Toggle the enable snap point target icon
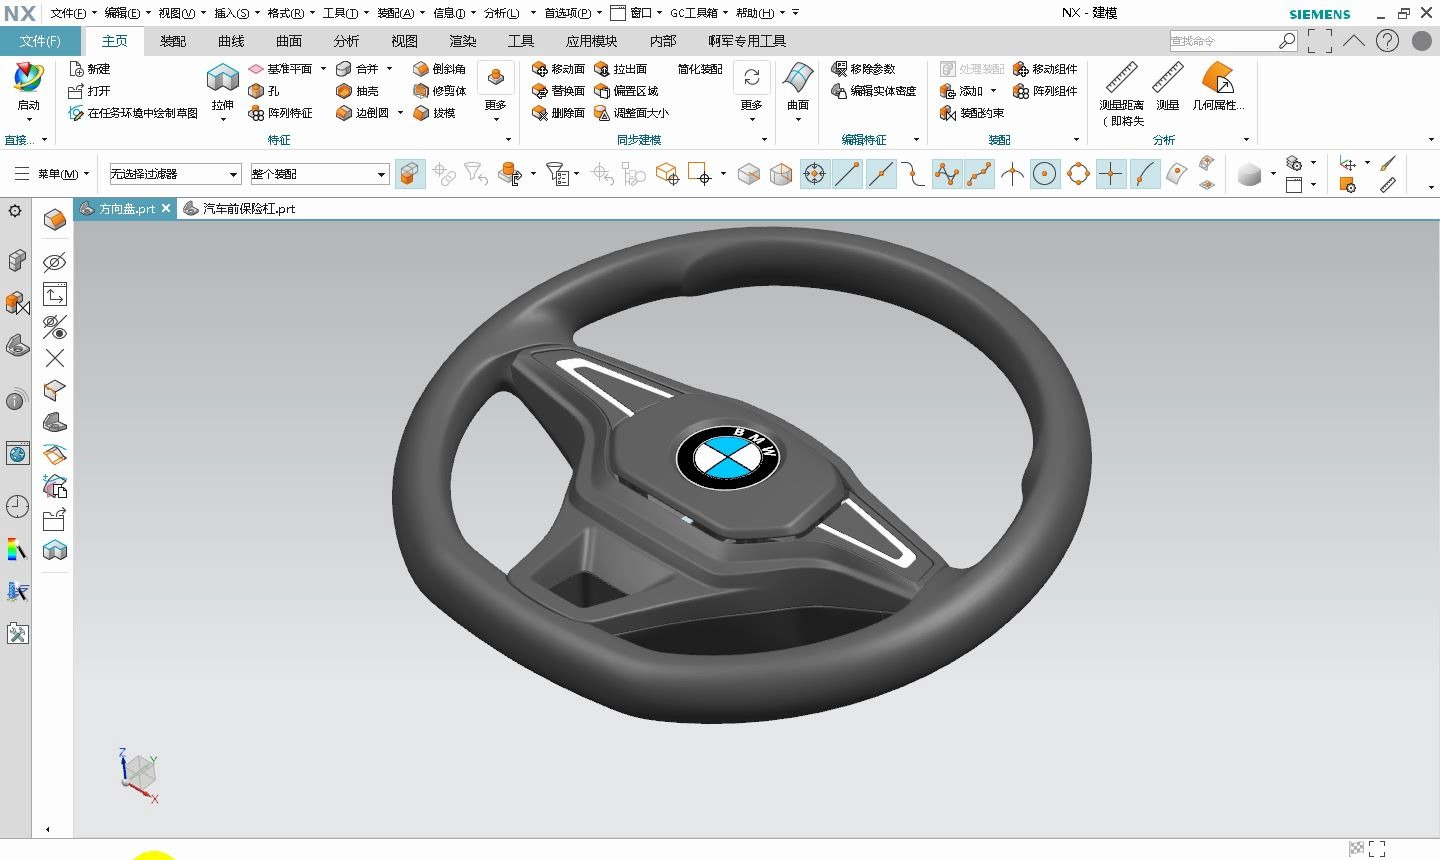The image size is (1440, 860). tap(814, 174)
